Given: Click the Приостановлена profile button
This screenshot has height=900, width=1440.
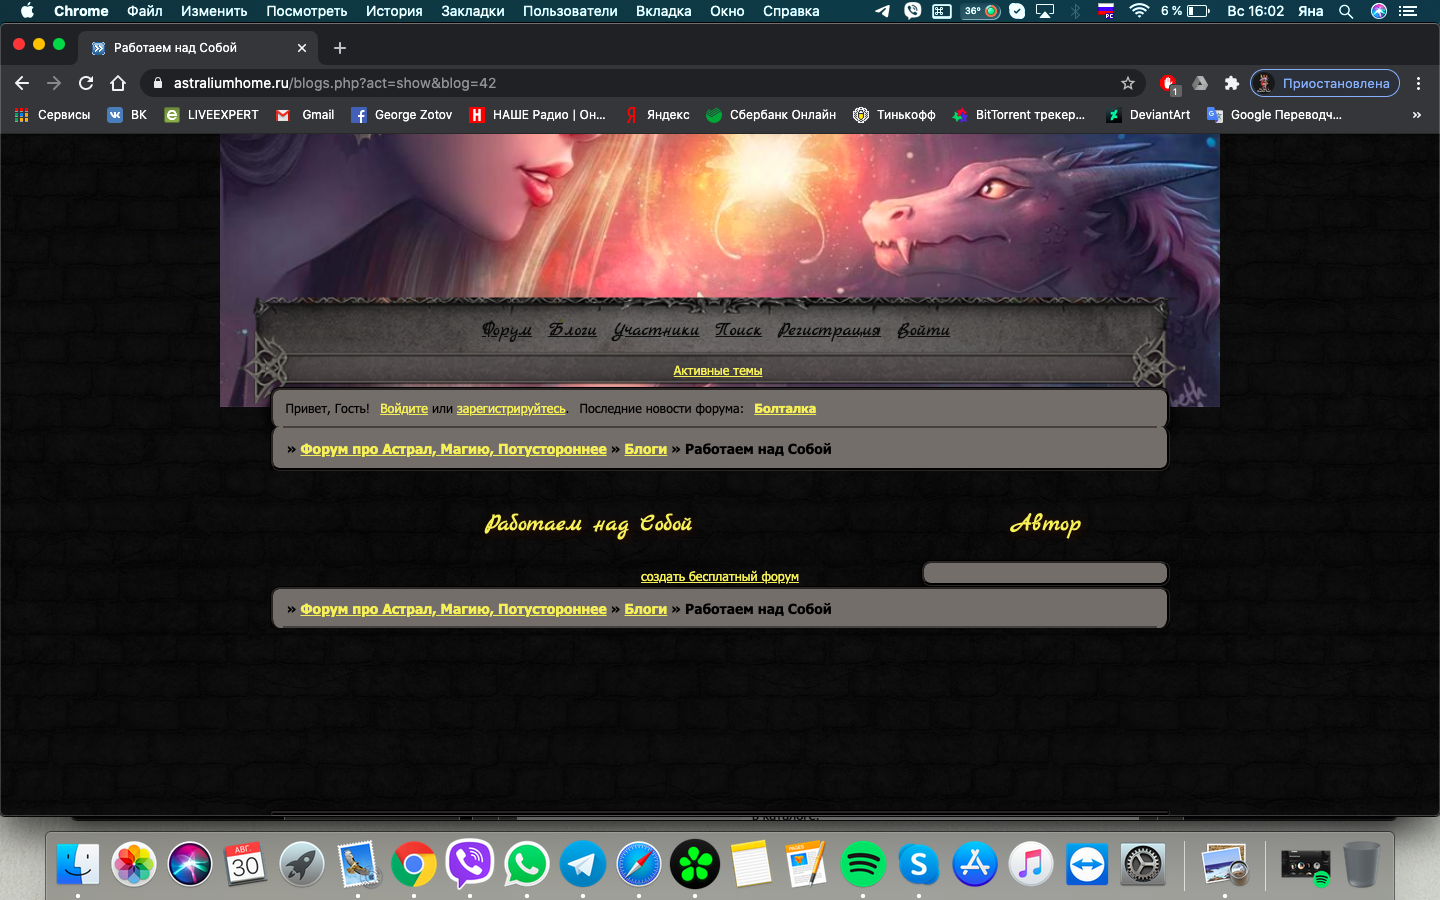Looking at the screenshot, I should [1324, 83].
